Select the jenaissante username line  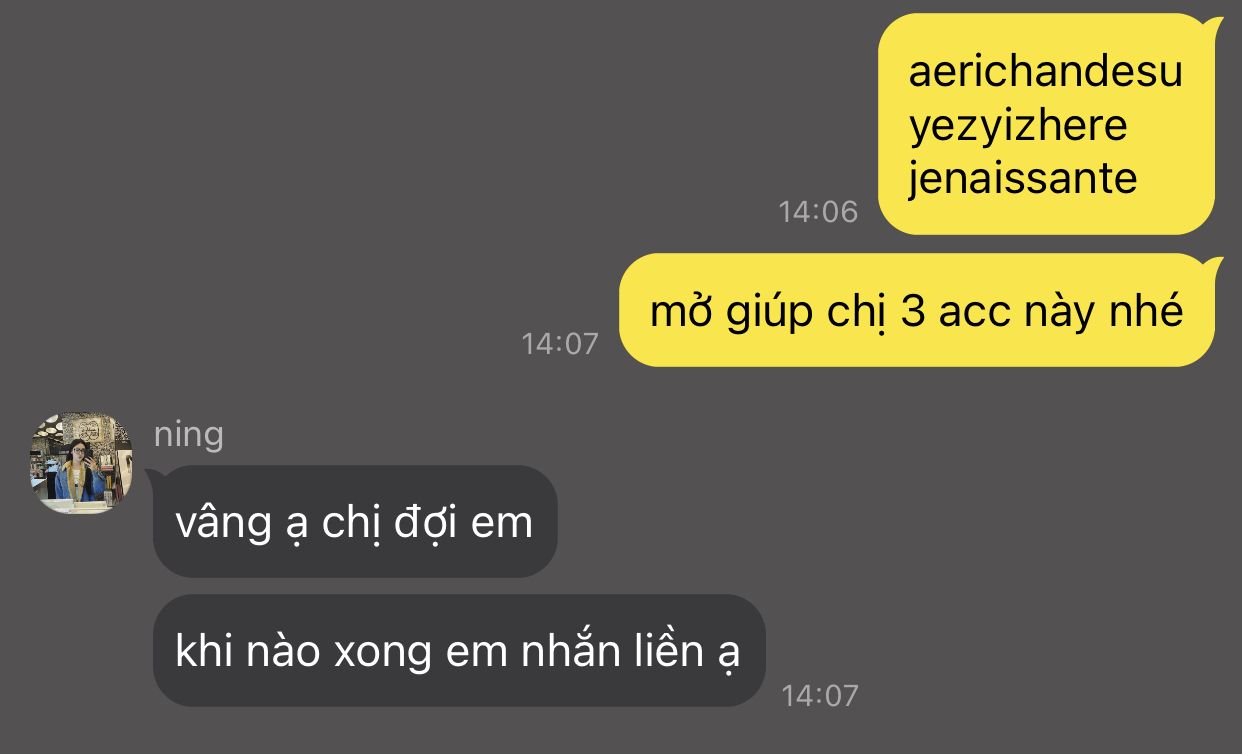click(1022, 178)
